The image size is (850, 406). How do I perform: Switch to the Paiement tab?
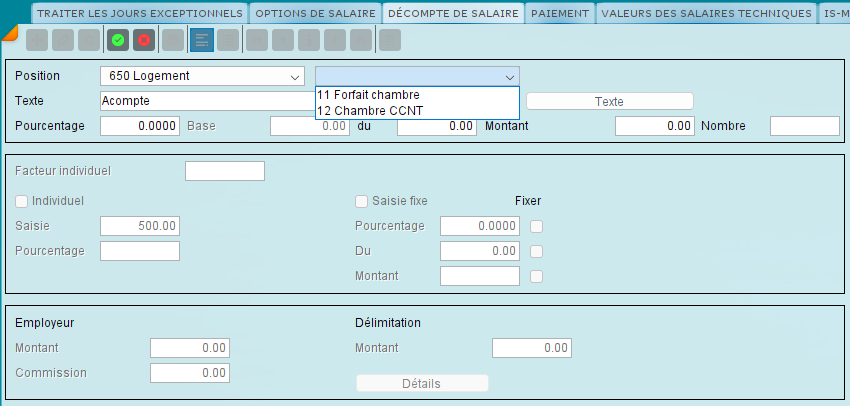coord(560,13)
